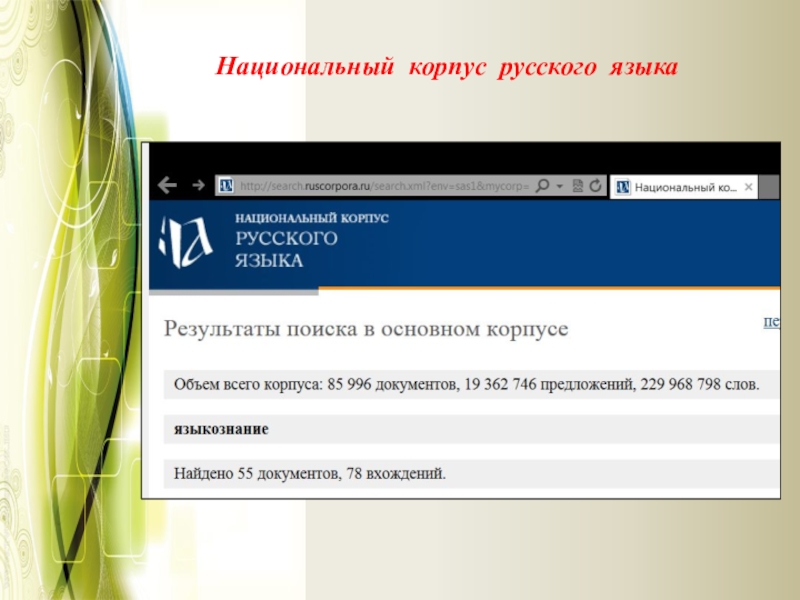
Task: Open the address bar dropdown arrow
Action: (560, 186)
